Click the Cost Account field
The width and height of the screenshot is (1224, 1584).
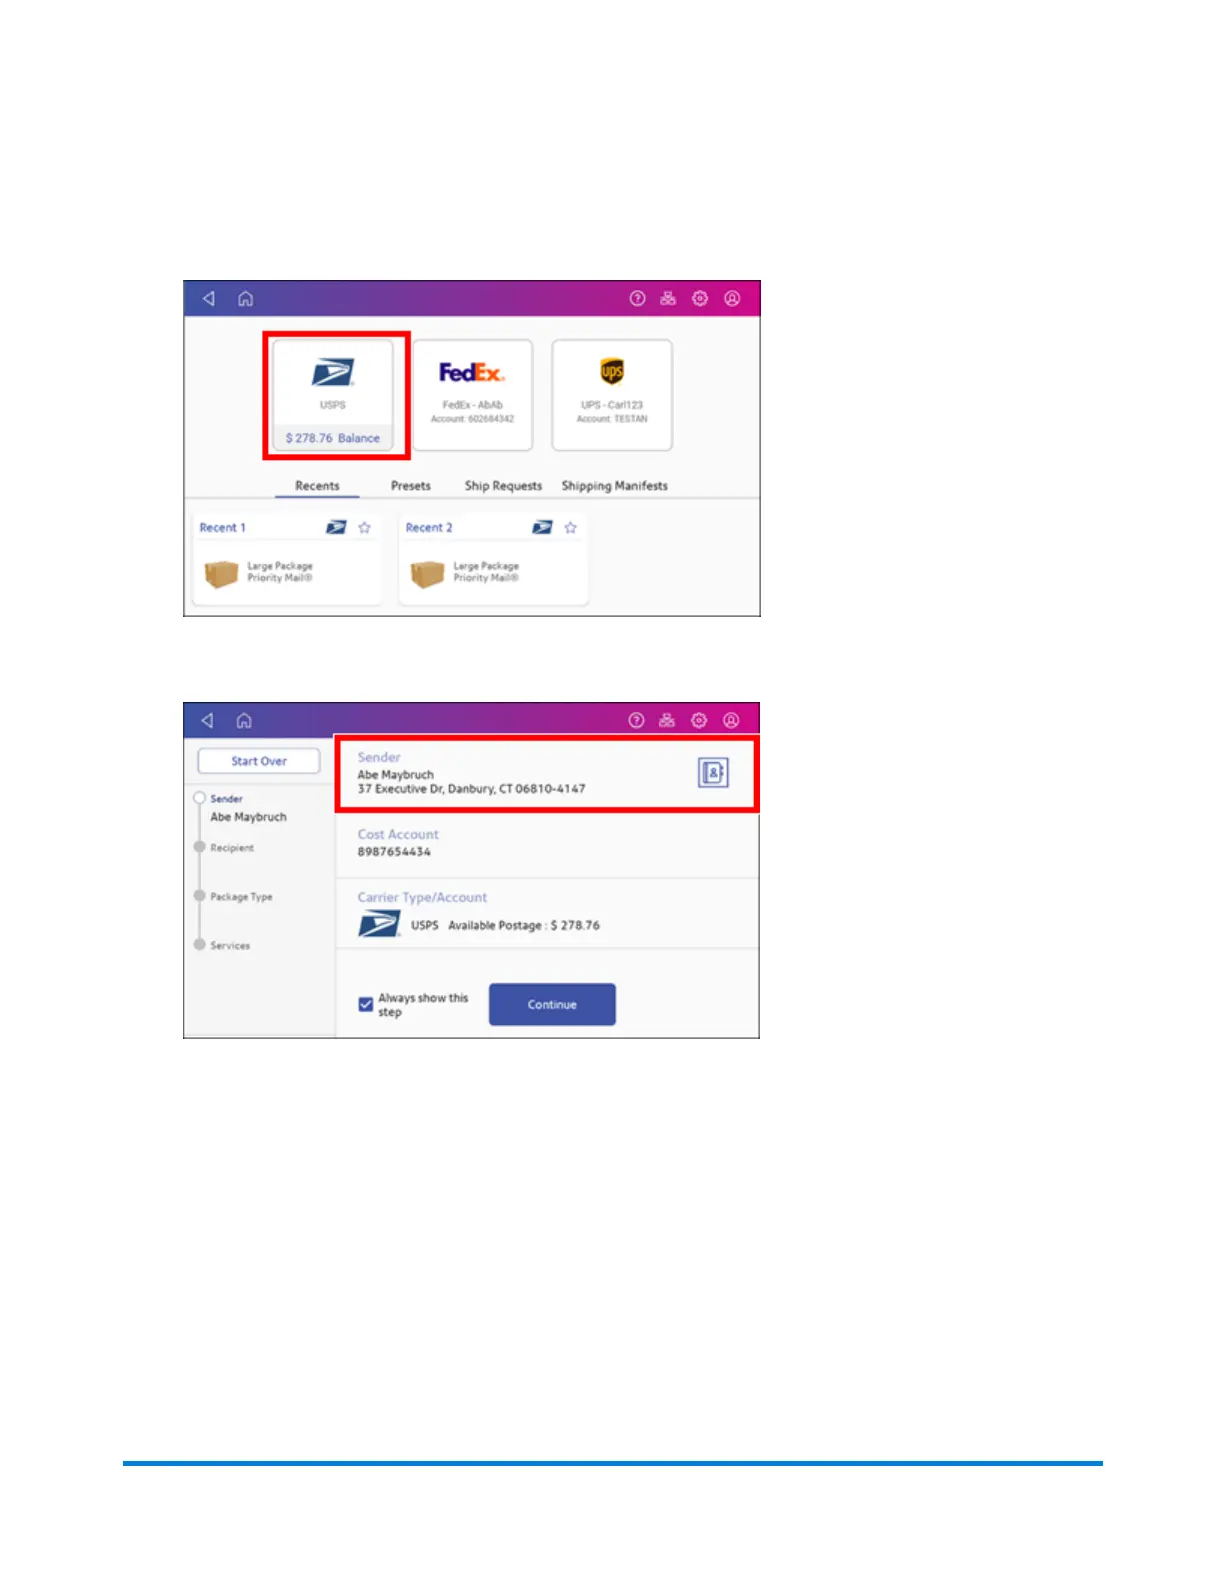547,843
